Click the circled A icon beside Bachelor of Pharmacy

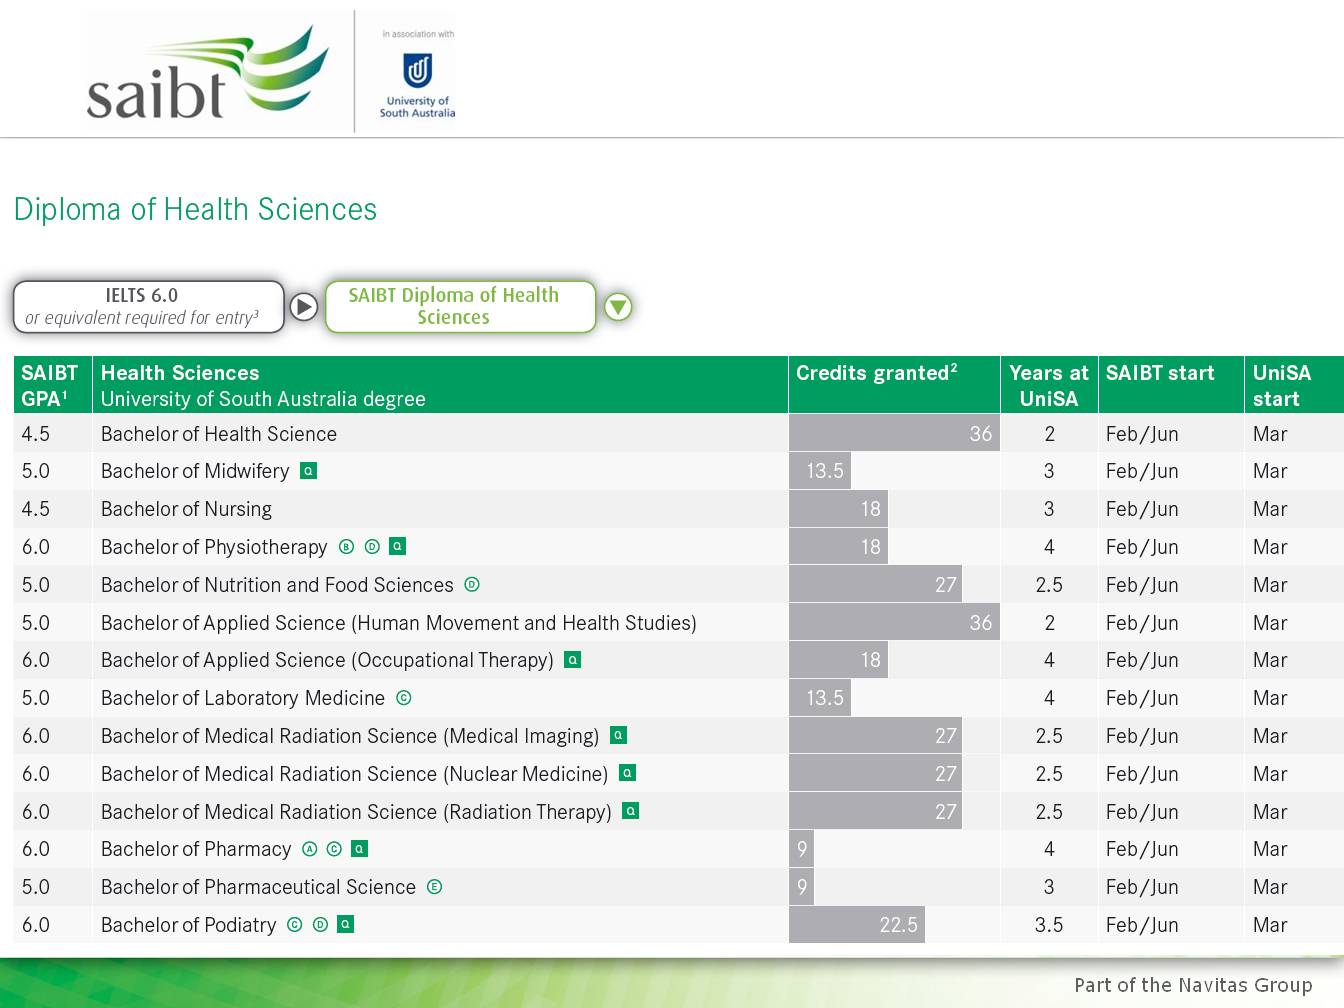coord(309,848)
